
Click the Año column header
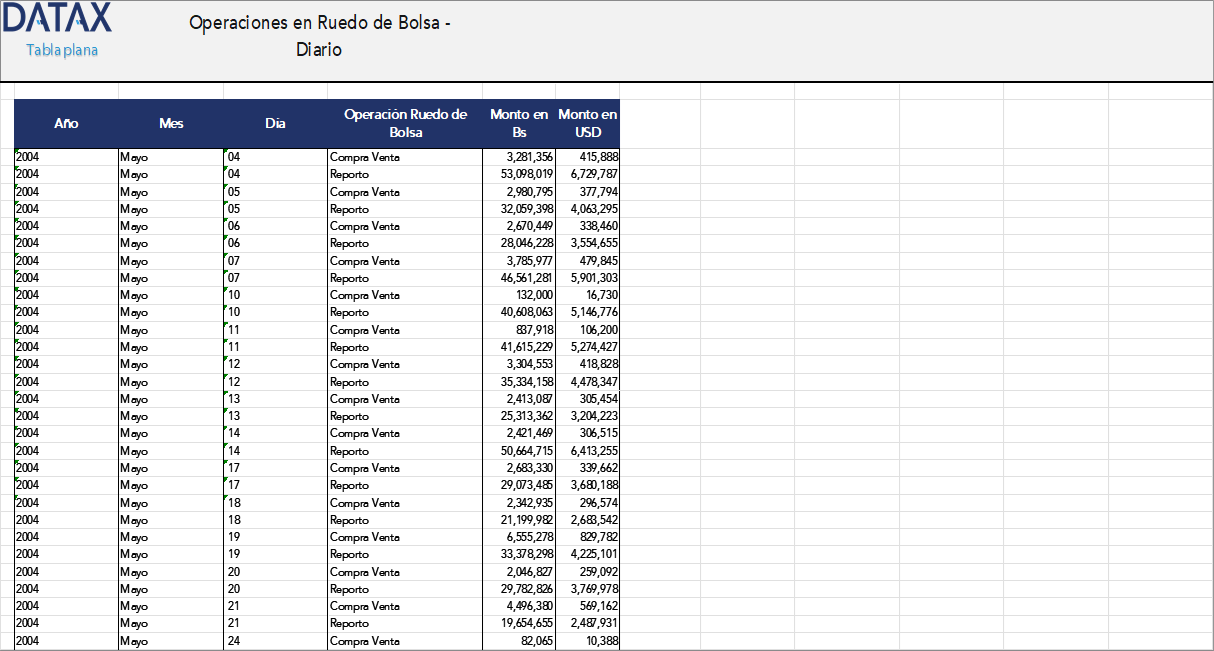tap(66, 123)
